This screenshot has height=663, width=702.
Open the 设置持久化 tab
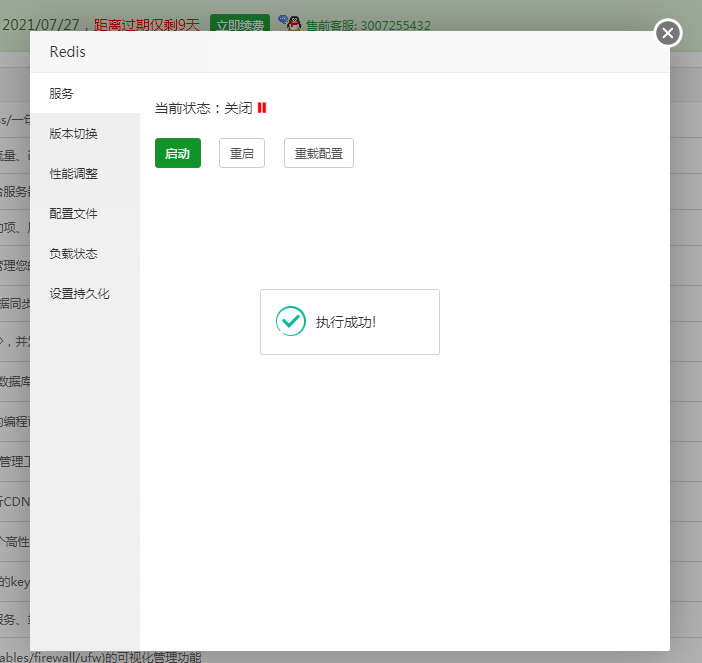point(85,294)
